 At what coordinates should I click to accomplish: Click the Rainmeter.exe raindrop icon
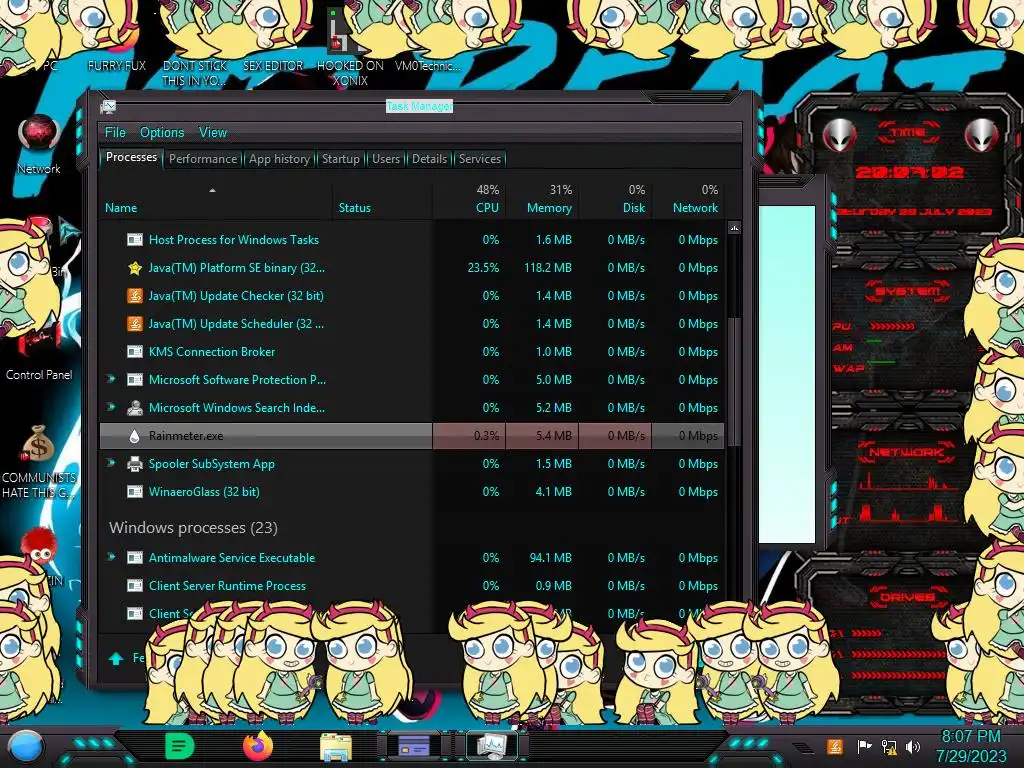point(135,436)
